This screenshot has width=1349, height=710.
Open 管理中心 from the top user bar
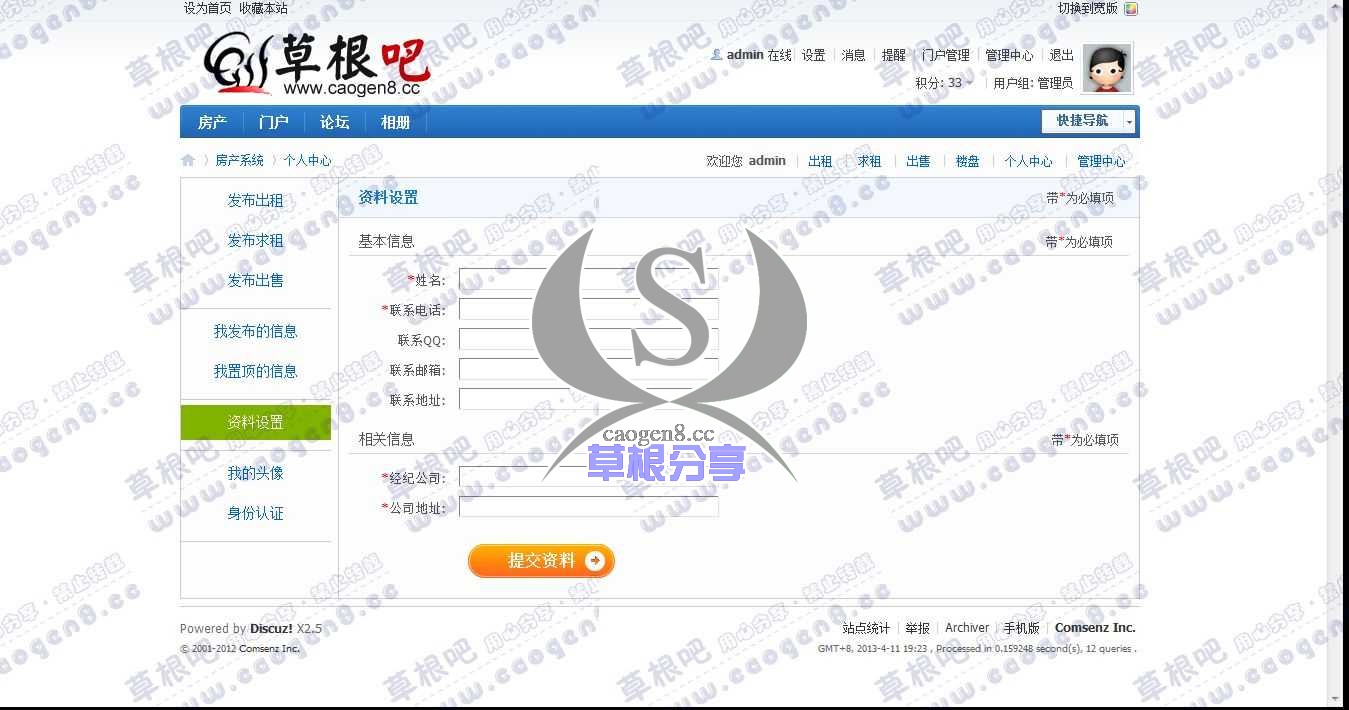(x=1009, y=55)
